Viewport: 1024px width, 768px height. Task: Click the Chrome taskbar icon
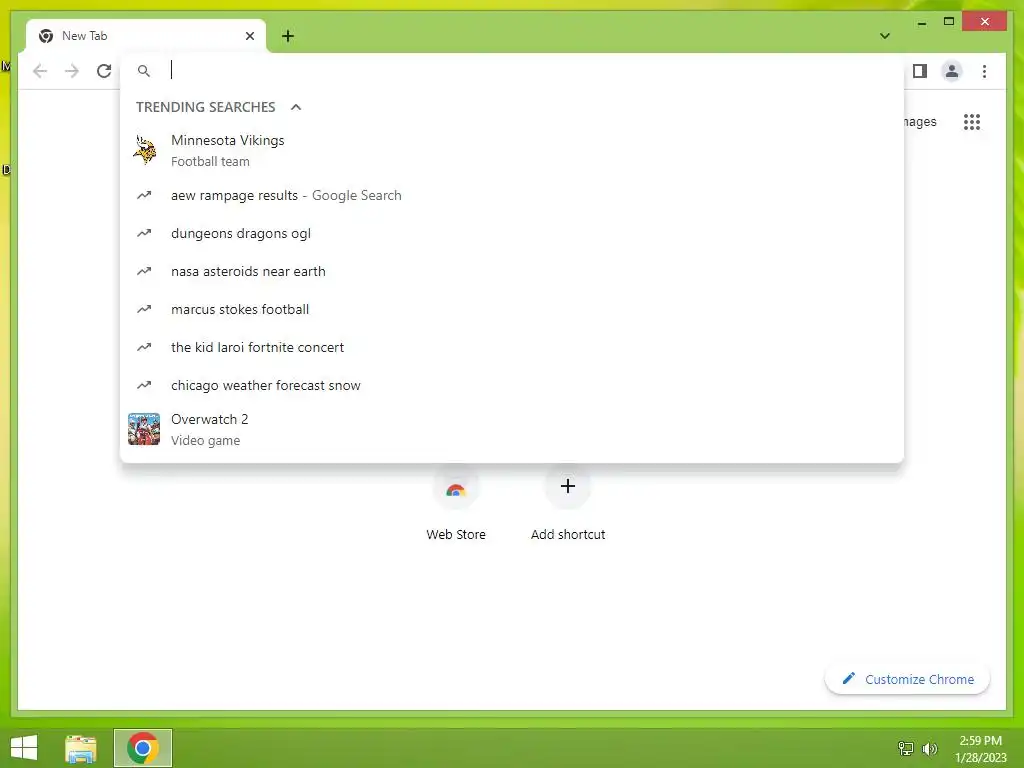coord(143,748)
